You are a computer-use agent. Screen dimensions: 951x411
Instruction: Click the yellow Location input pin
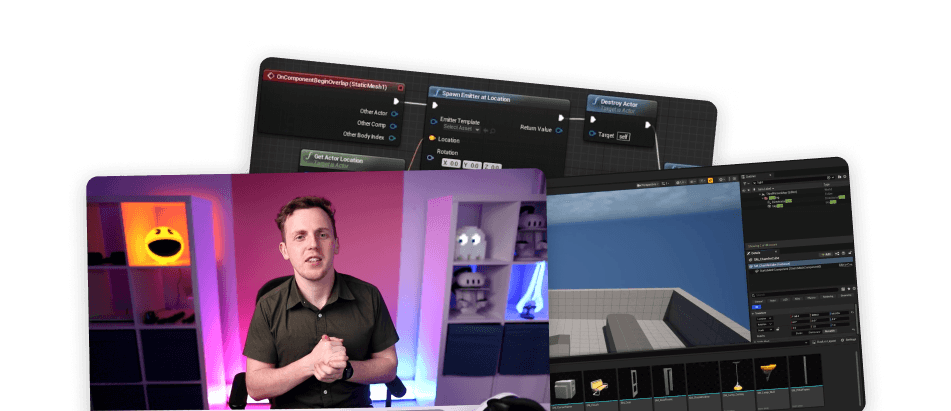[x=432, y=138]
